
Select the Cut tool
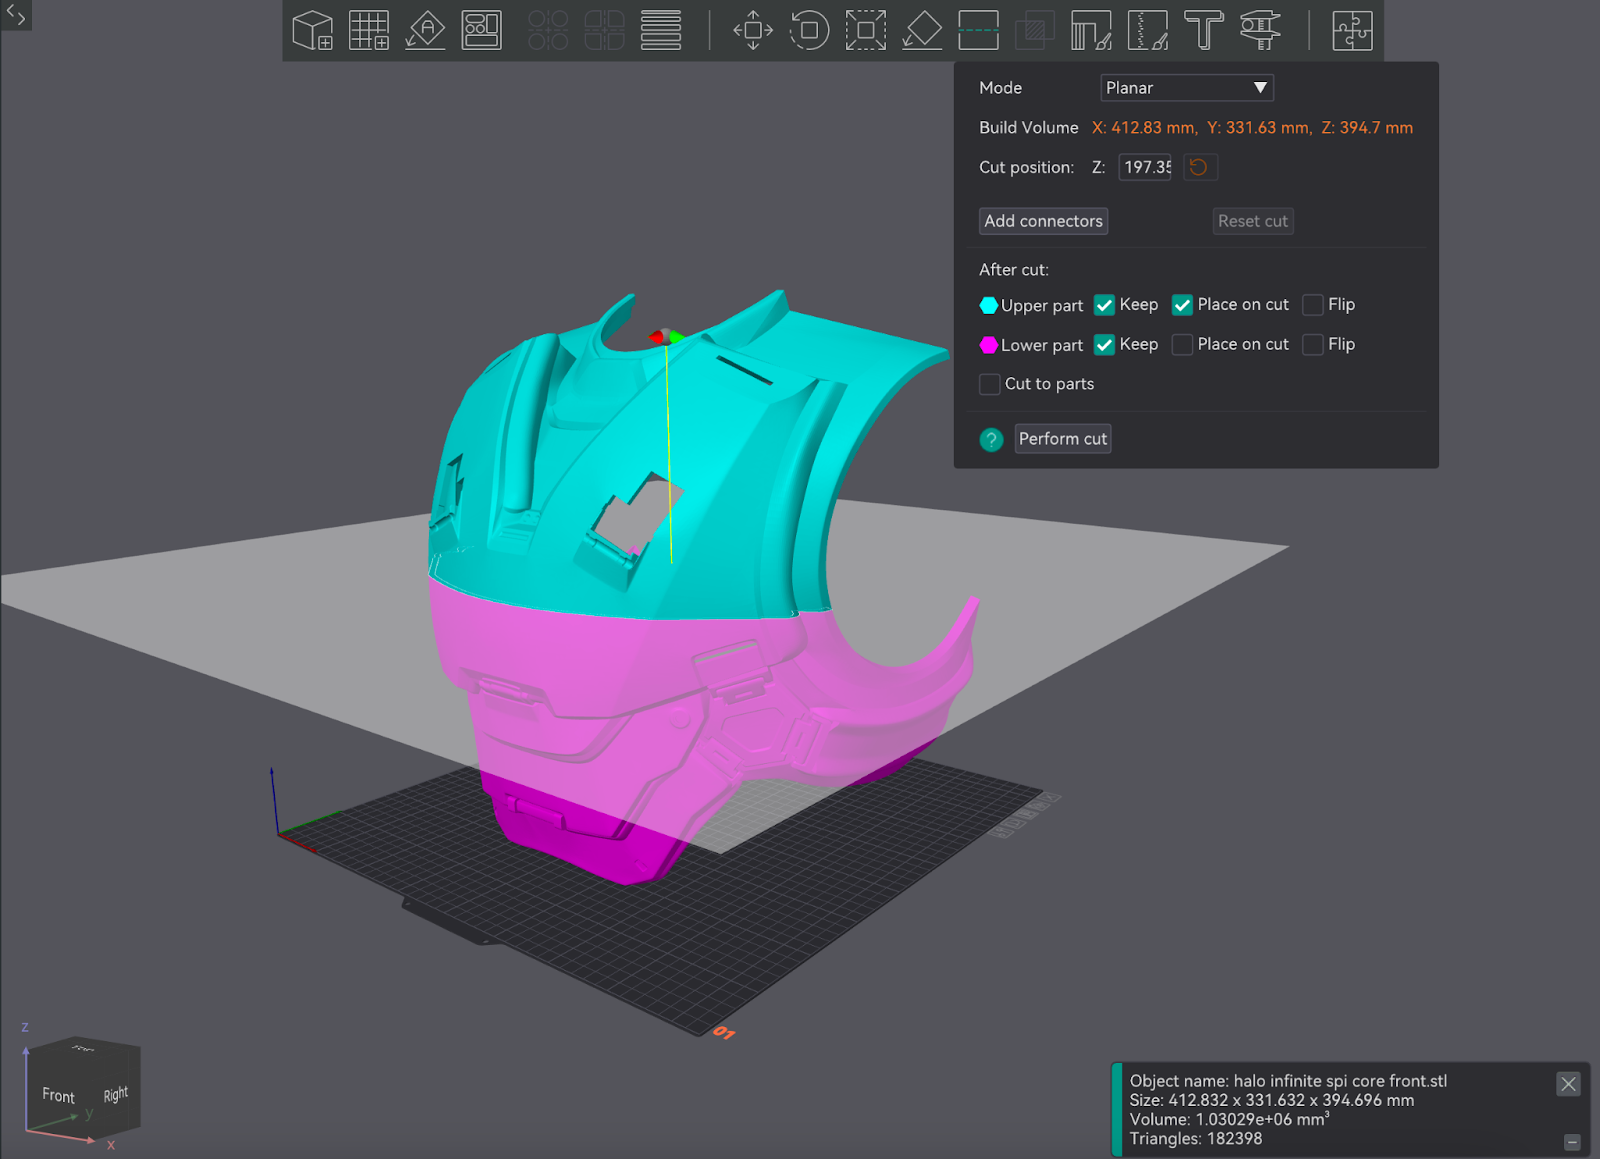click(978, 30)
